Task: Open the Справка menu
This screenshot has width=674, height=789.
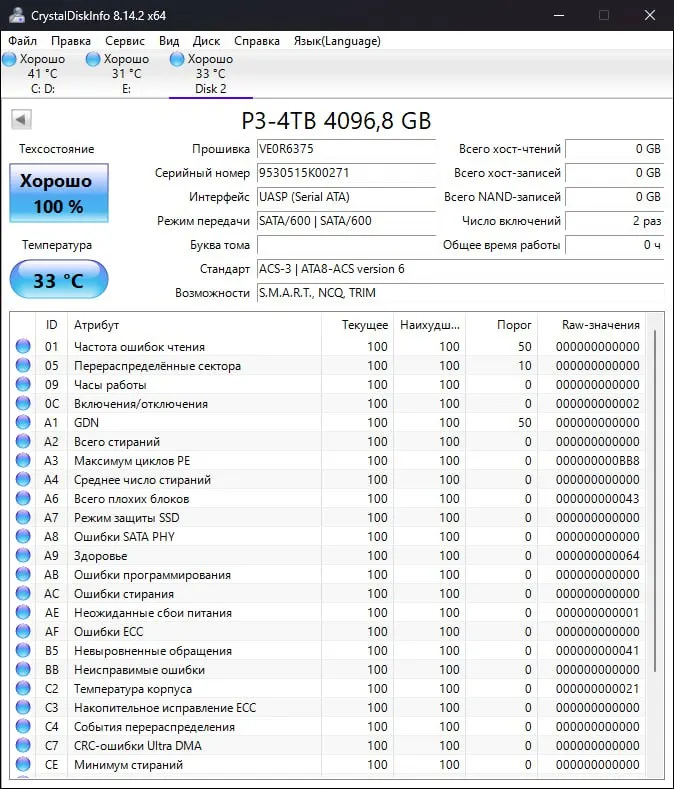Action: pos(257,41)
